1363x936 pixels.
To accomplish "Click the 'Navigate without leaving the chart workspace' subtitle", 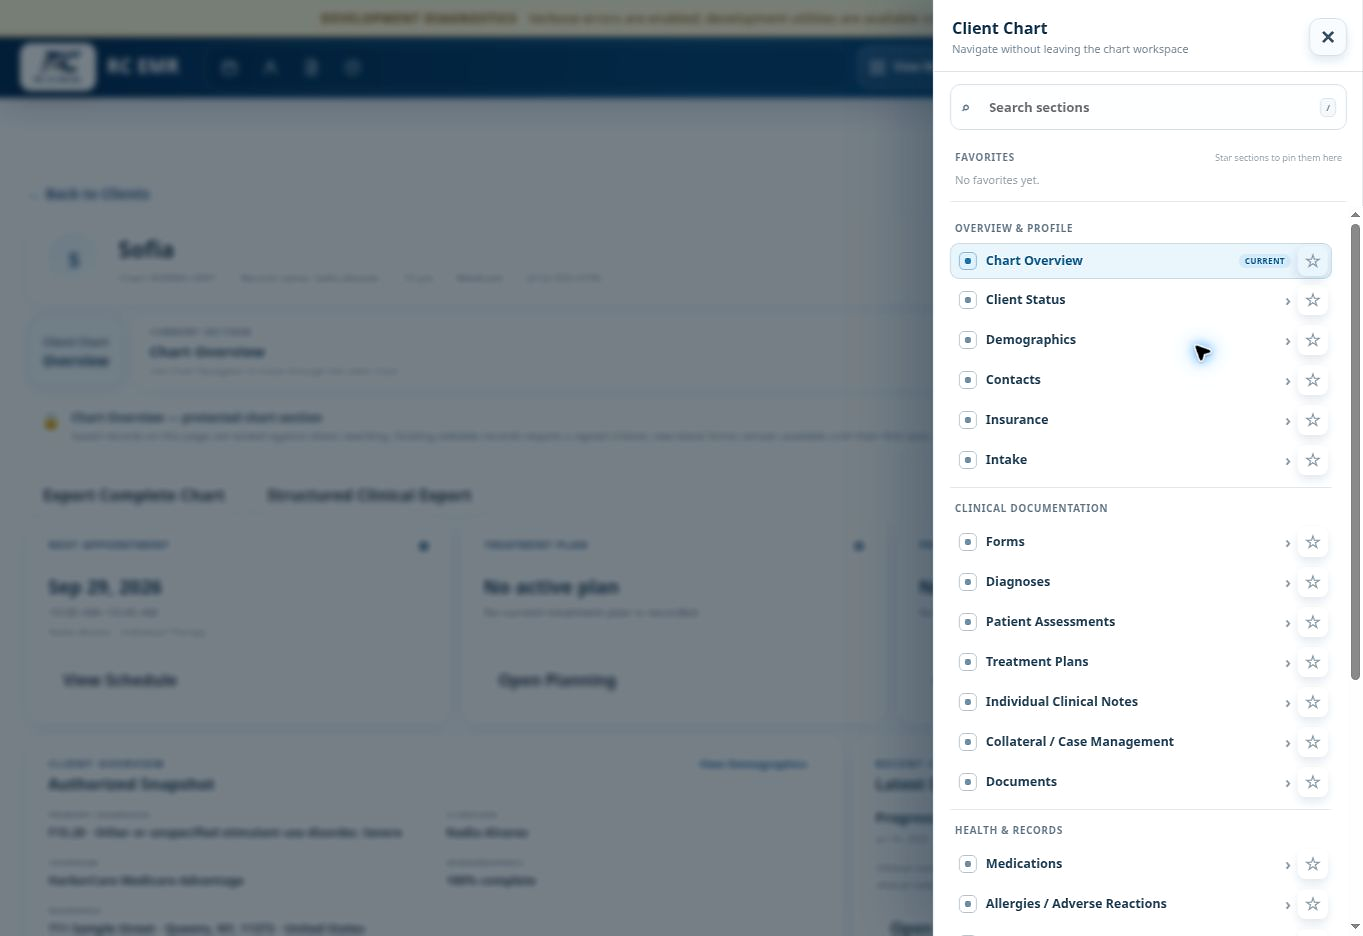I will point(1070,49).
